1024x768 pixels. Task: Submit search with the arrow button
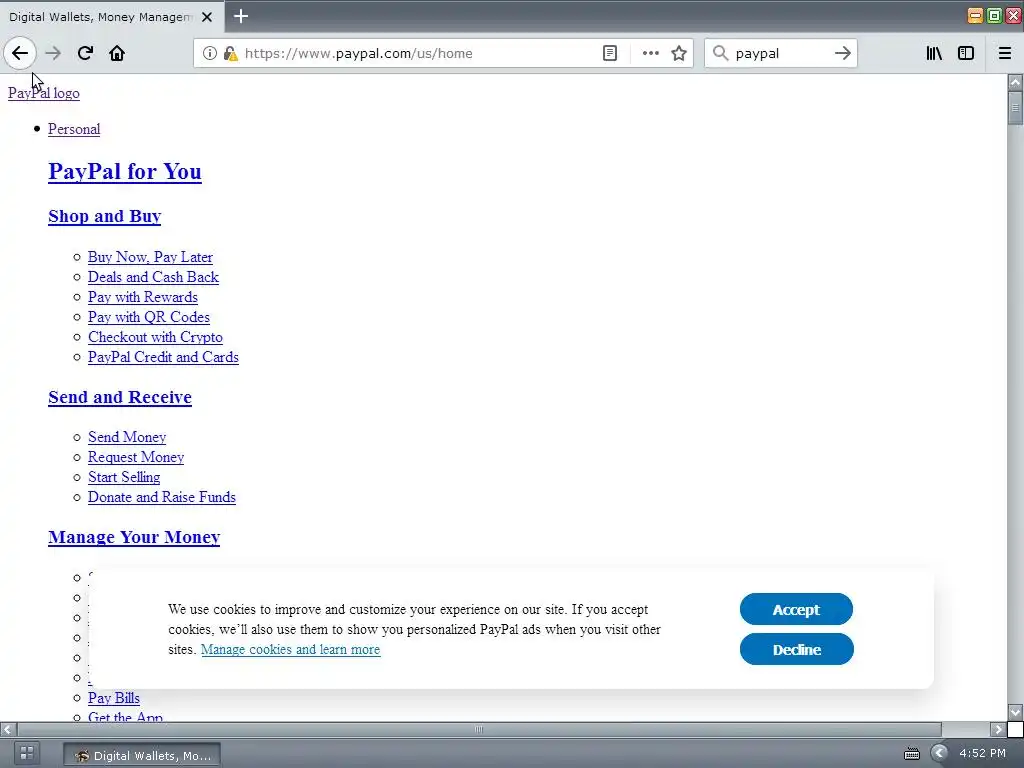842,53
